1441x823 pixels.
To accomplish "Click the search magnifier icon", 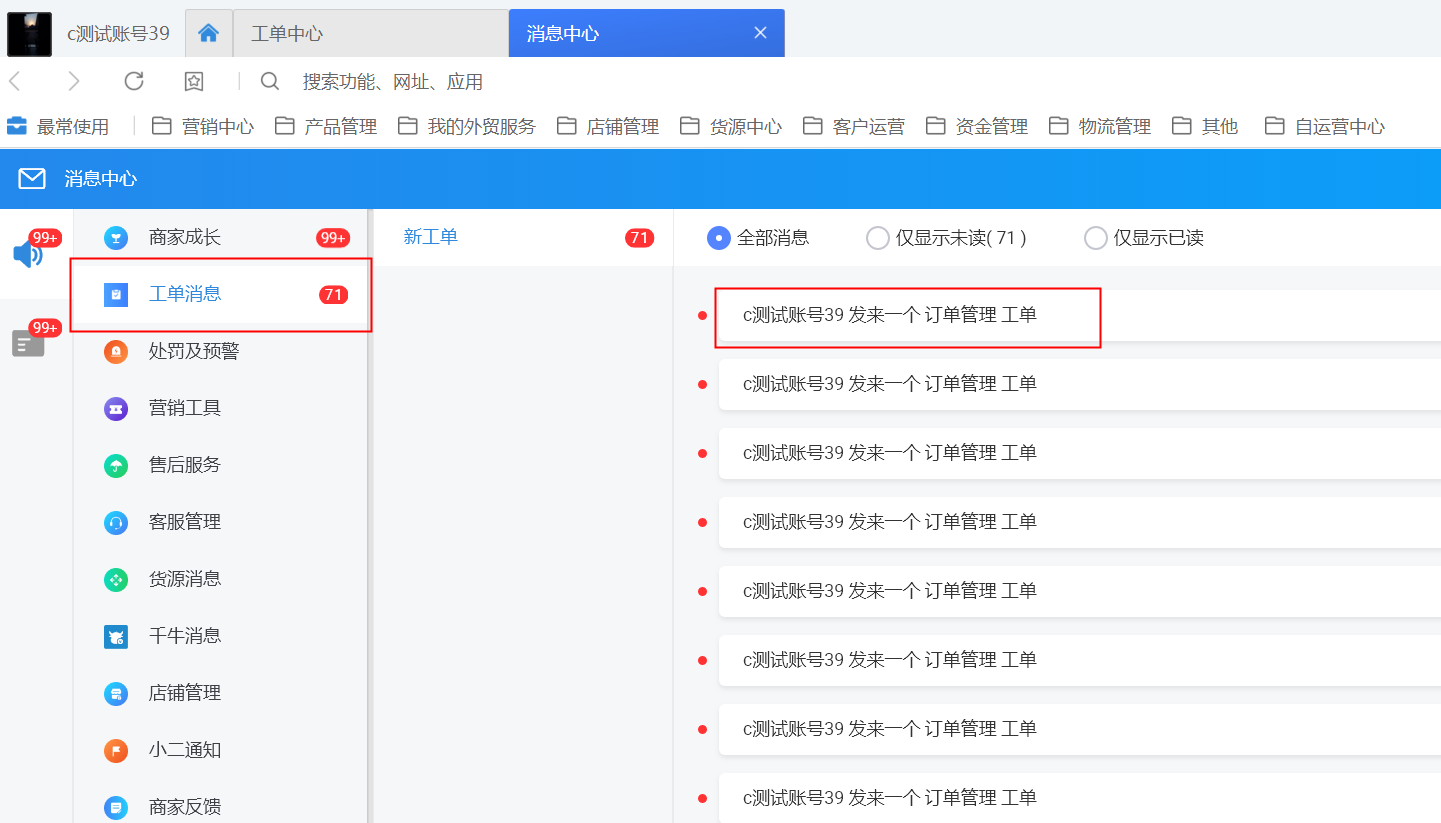I will [x=270, y=81].
